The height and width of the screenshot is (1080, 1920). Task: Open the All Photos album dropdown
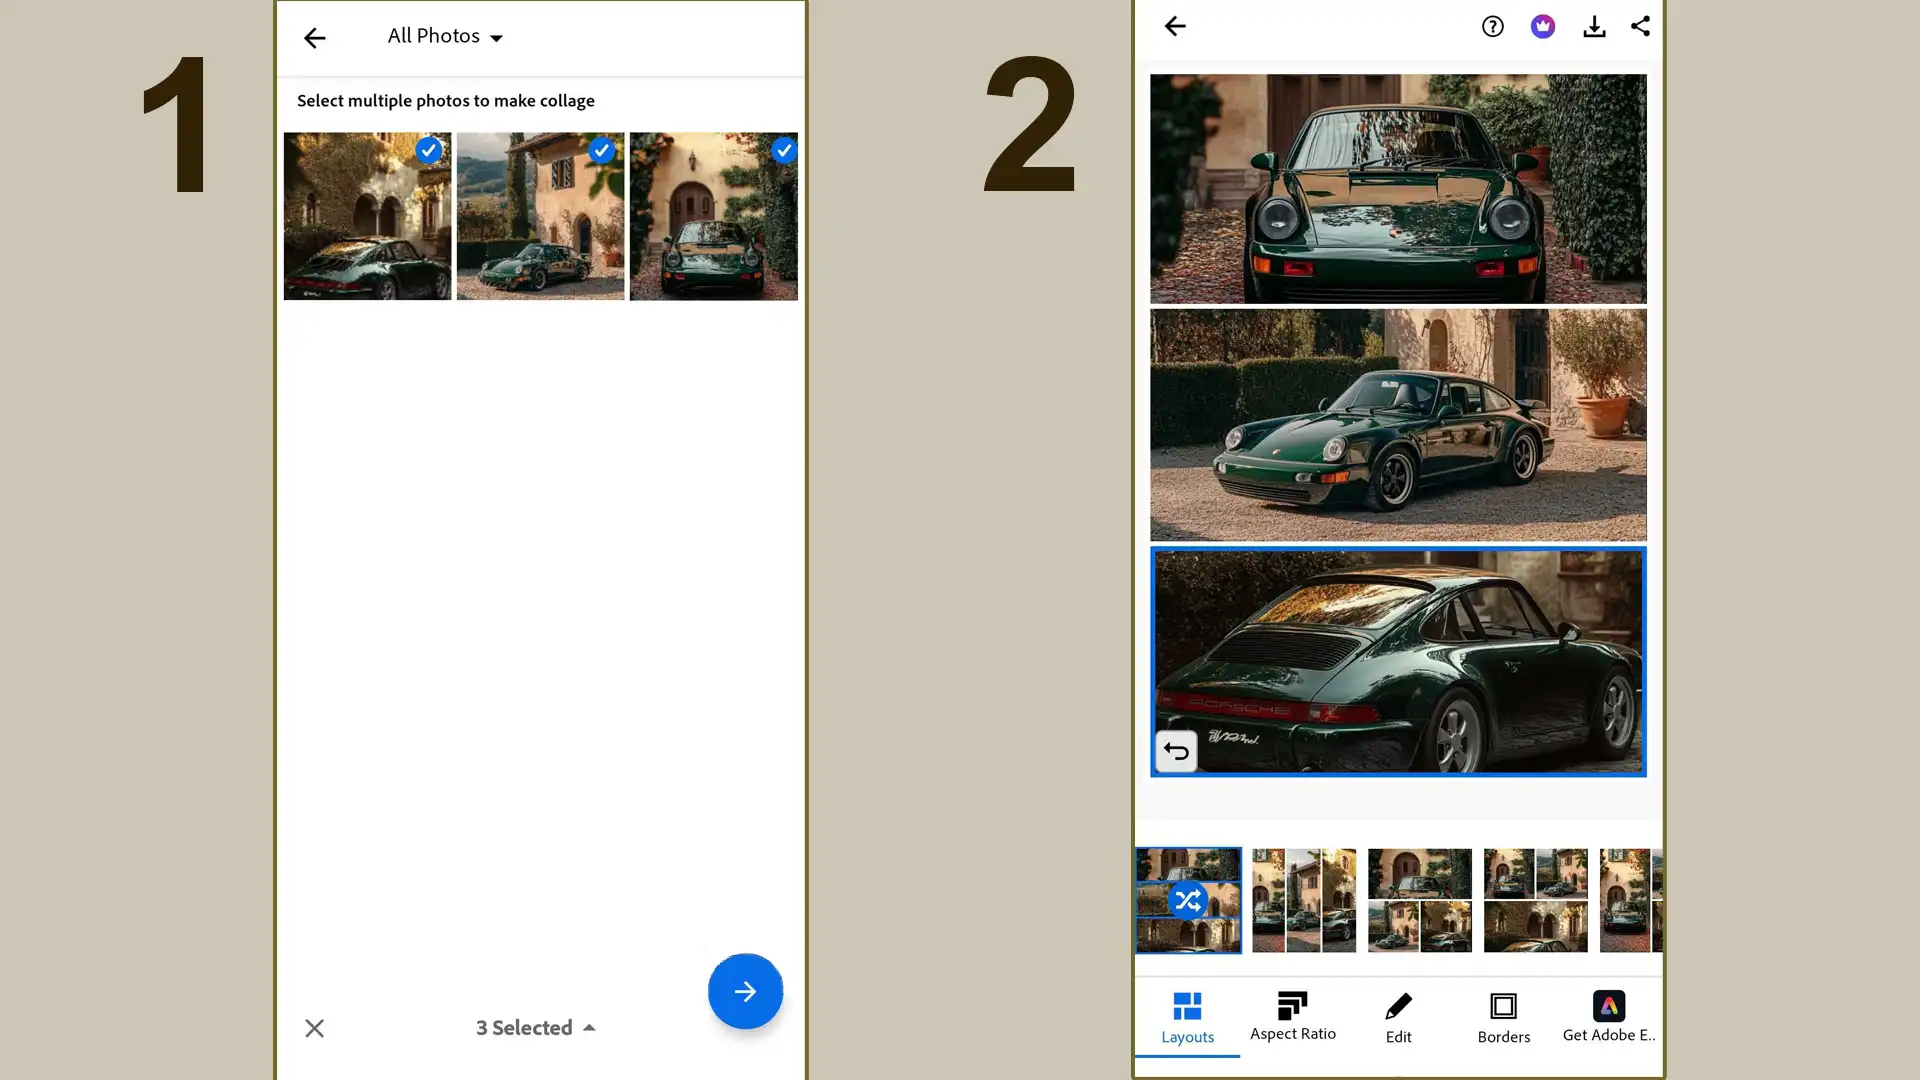[445, 37]
